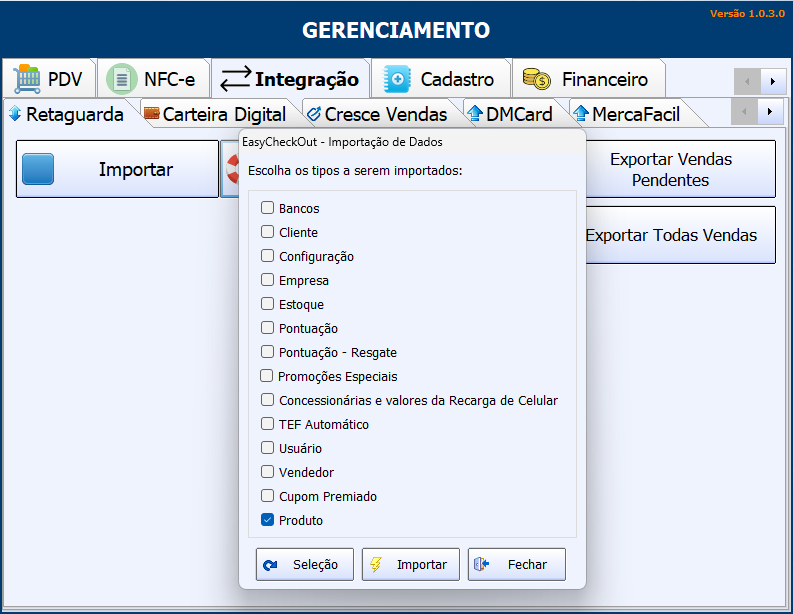Viewport: 794px width, 614px height.
Task: Enable the Bancos checkbox
Action: click(267, 208)
